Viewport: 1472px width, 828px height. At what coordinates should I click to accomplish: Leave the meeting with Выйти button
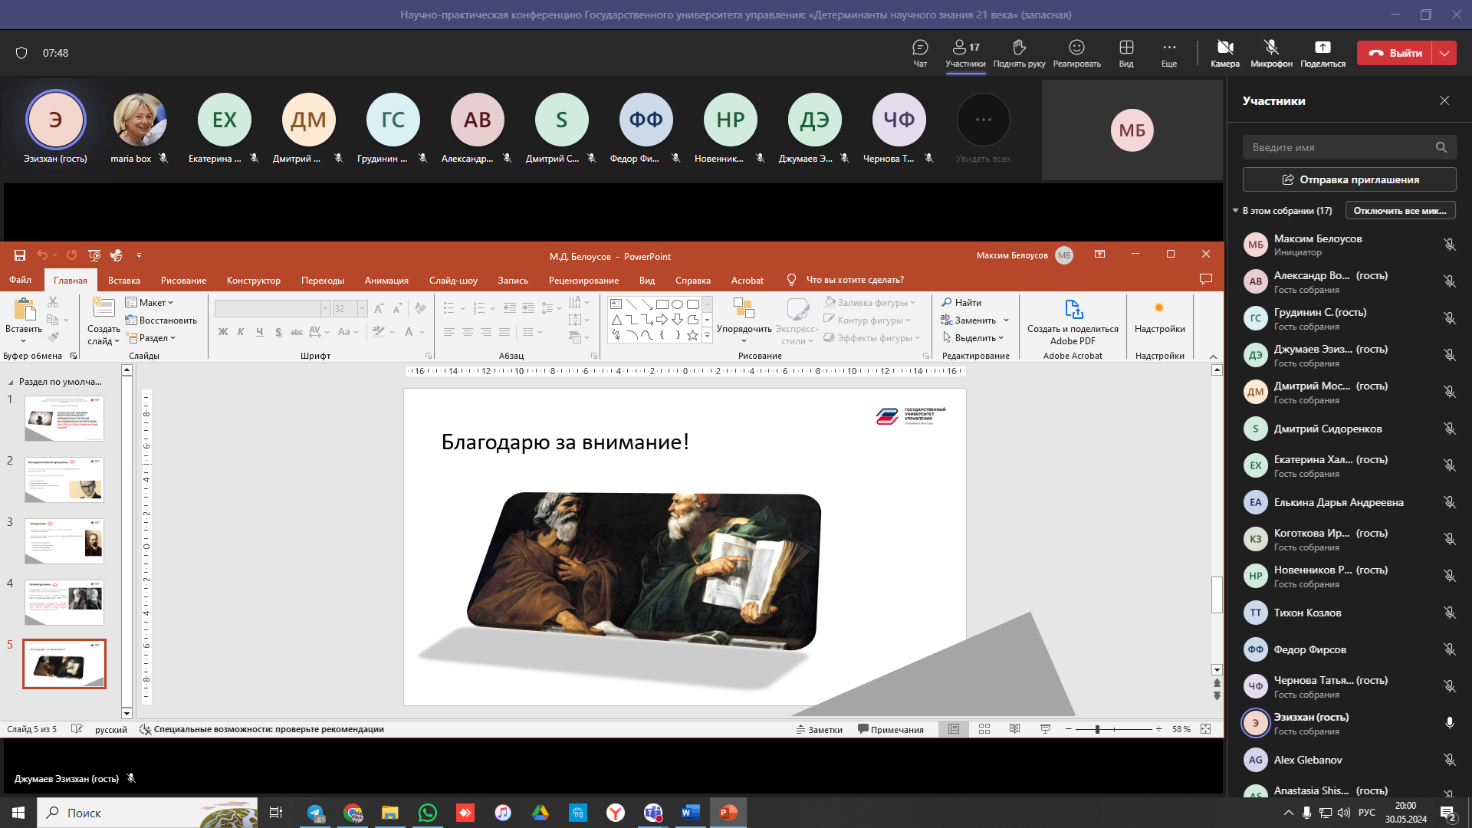pyautogui.click(x=1395, y=53)
